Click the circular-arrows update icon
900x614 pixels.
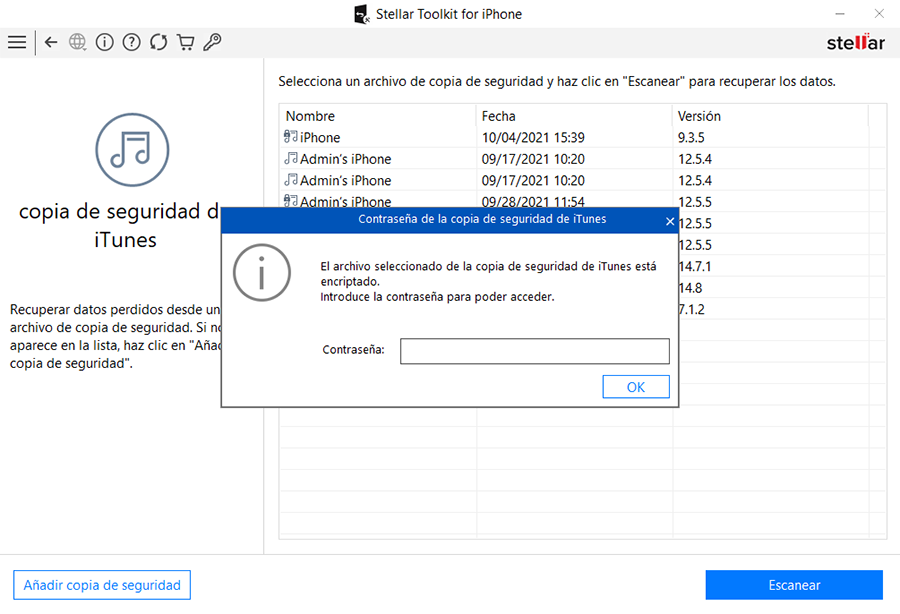[x=158, y=42]
